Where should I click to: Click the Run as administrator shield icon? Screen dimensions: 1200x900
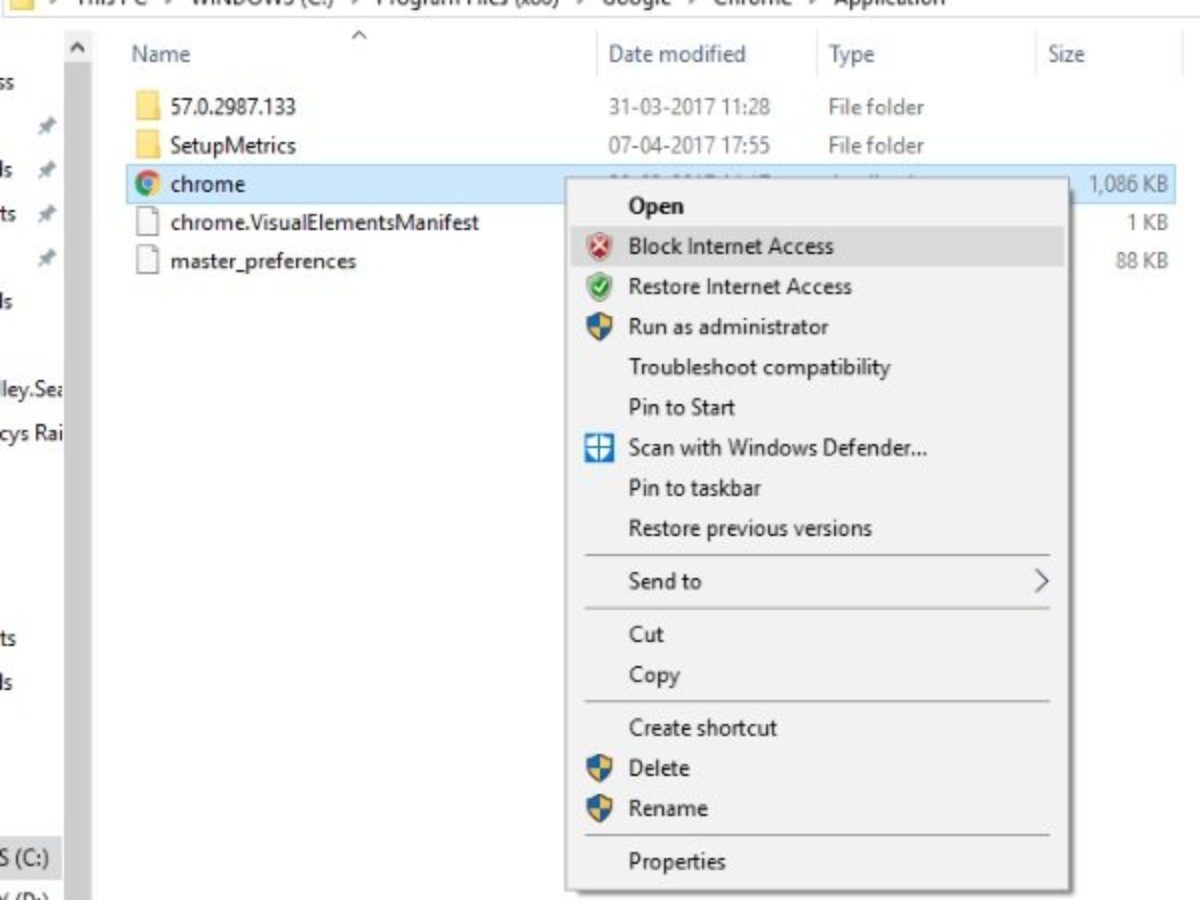pos(599,327)
